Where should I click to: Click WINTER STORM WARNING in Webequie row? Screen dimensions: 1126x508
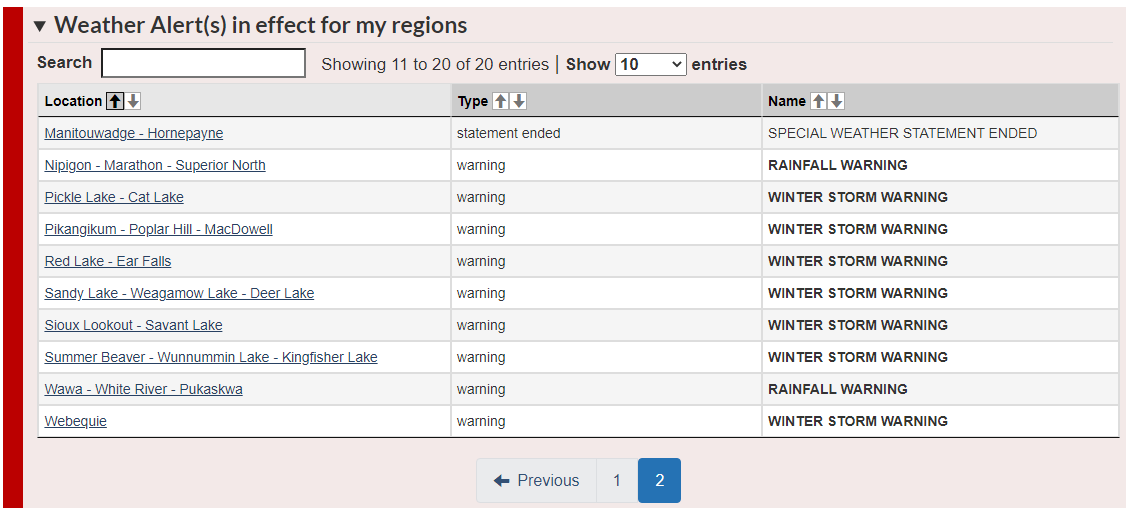point(858,421)
